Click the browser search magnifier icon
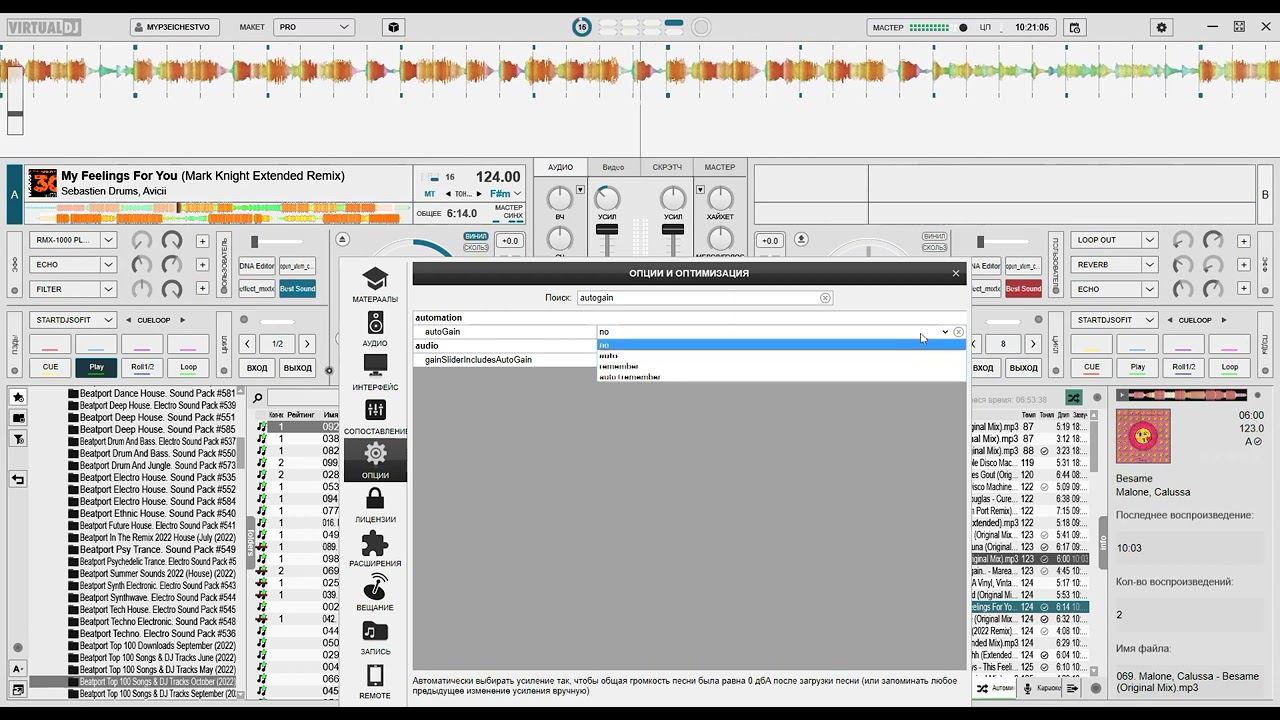The image size is (1280, 720). [x=257, y=398]
